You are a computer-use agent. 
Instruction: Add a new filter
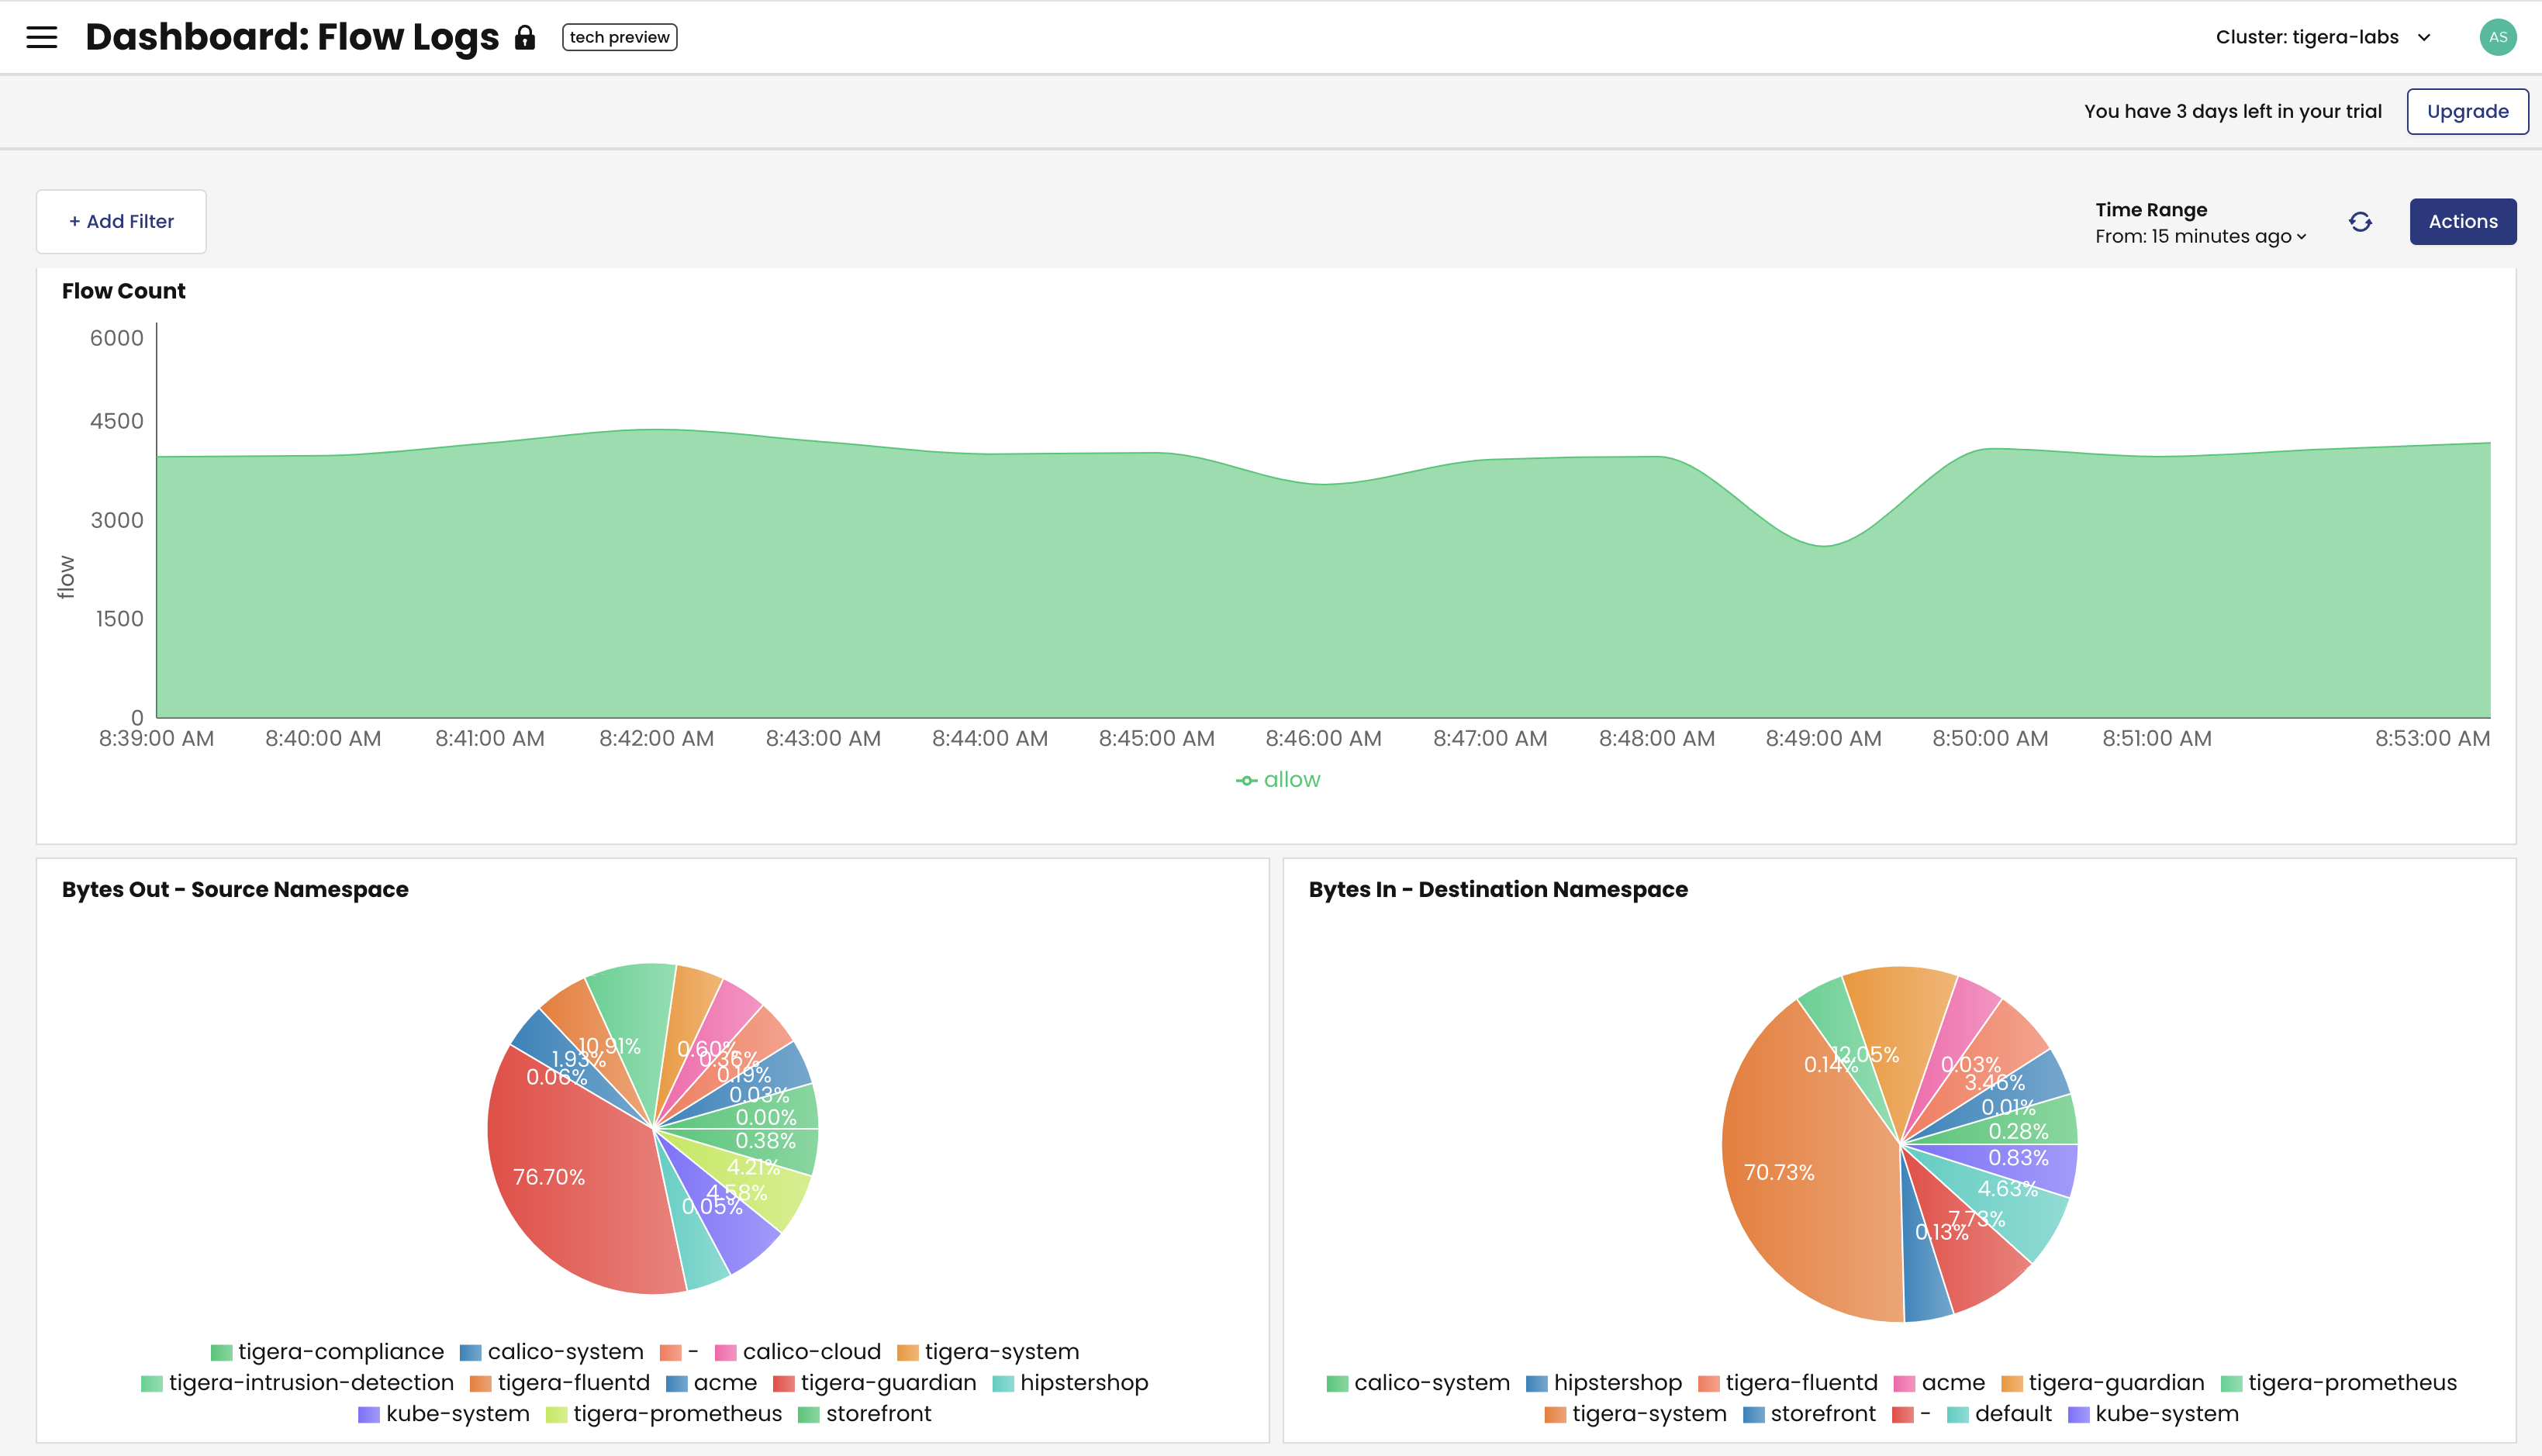[x=121, y=221]
